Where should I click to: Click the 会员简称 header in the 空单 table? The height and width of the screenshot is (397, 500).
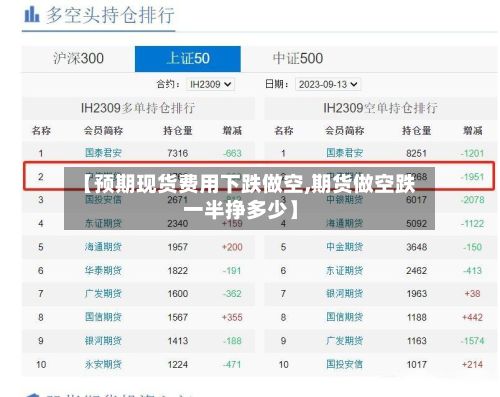345,130
